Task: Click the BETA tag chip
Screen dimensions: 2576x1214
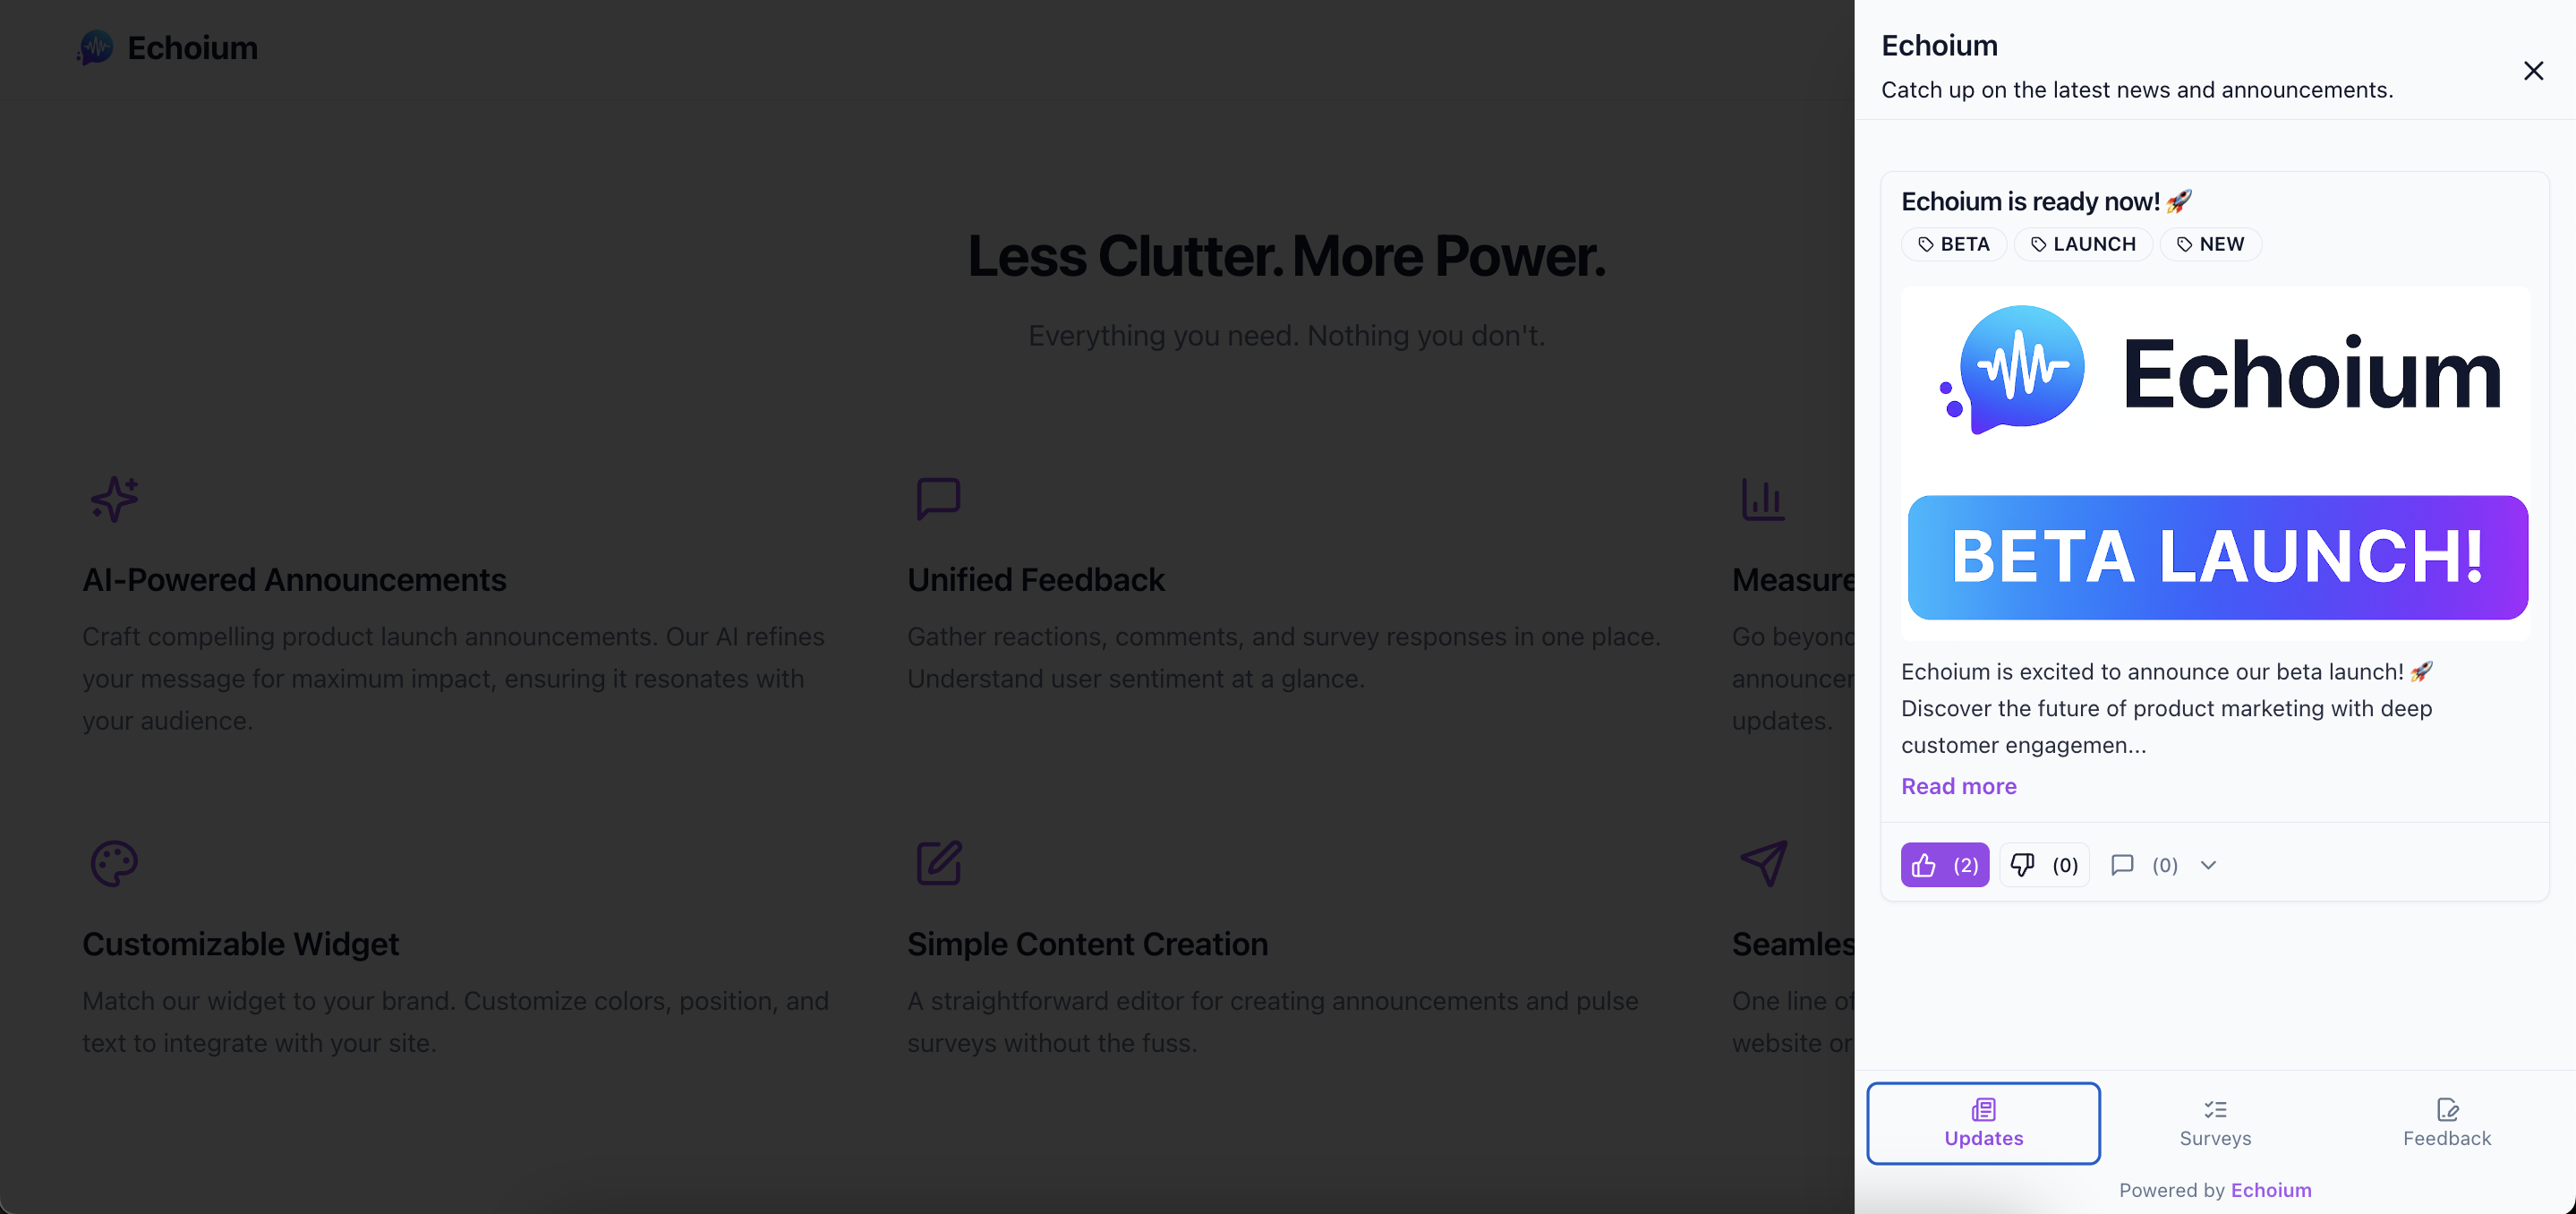Action: 1953,244
